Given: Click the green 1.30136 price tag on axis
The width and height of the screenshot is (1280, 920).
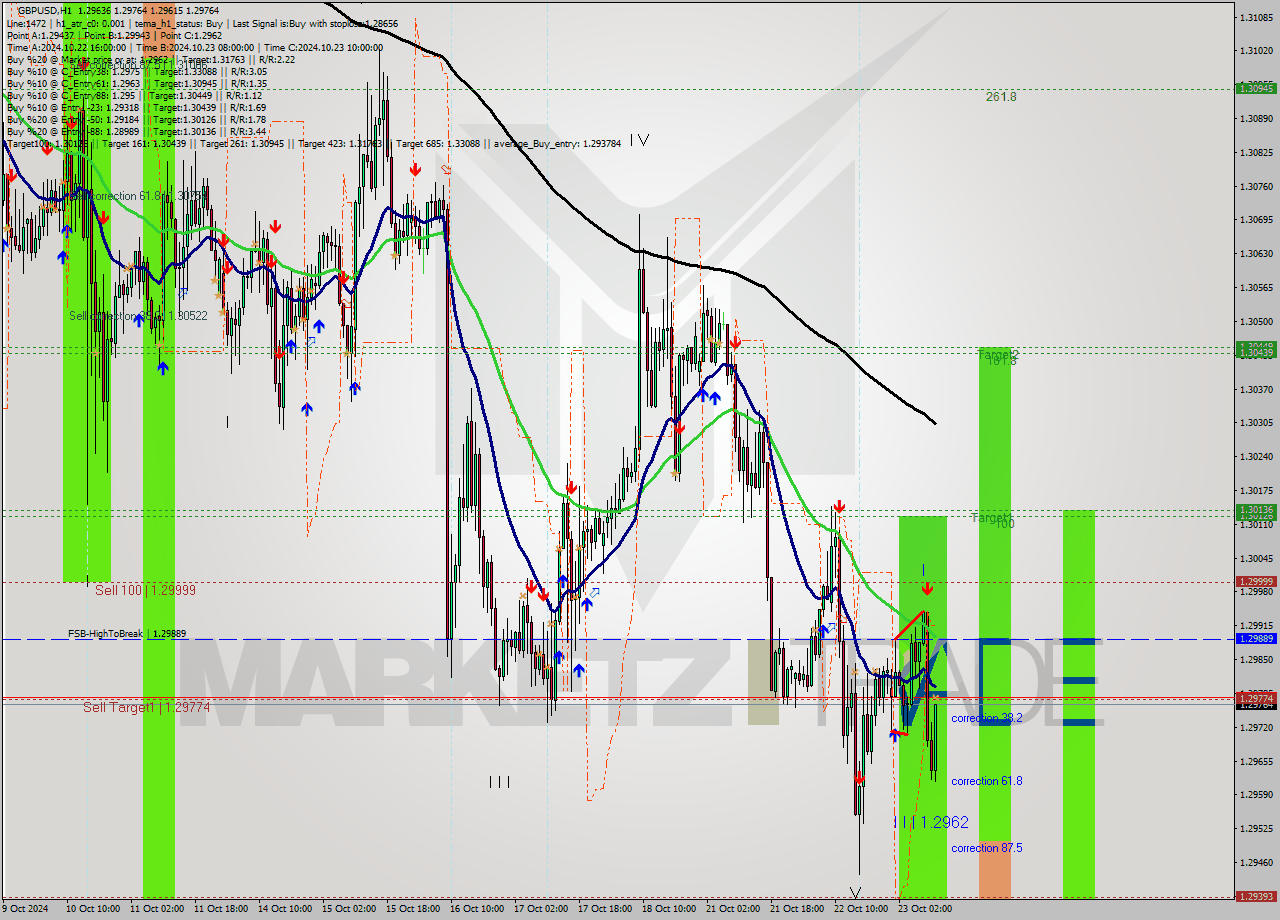Looking at the screenshot, I should pos(1255,510).
